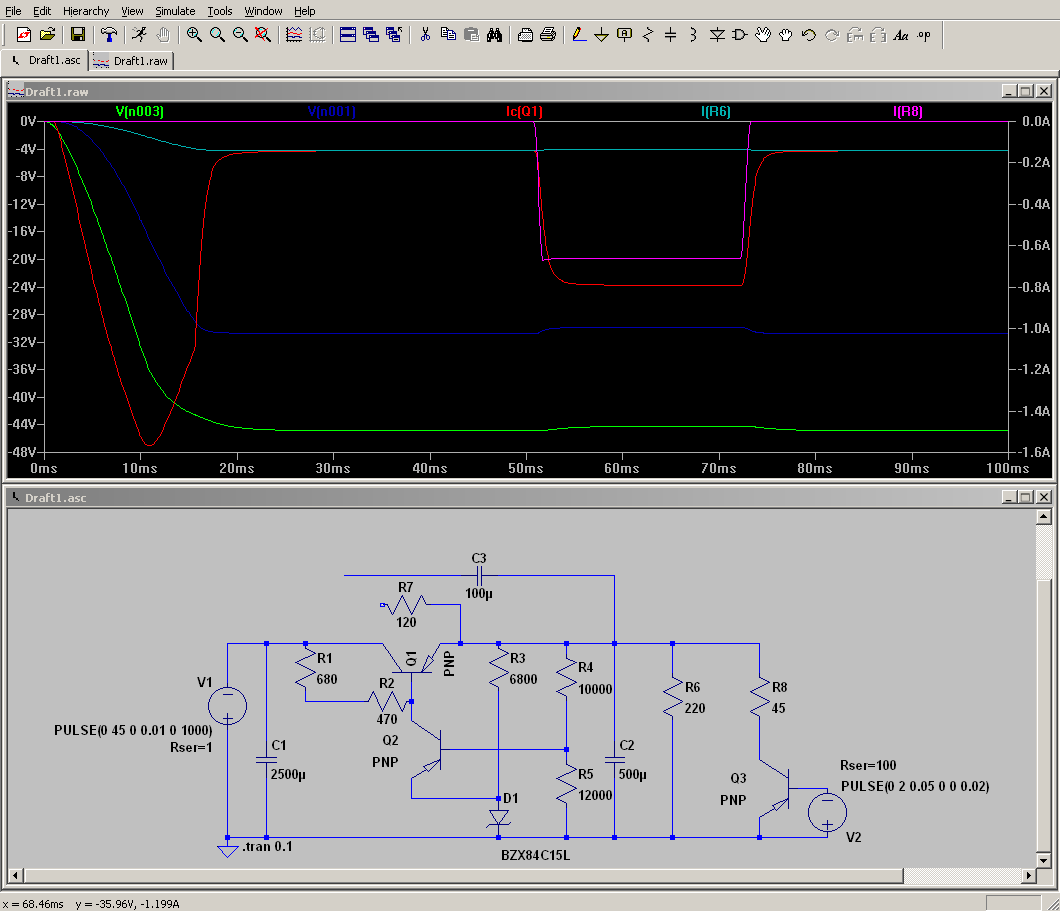Zoom to full extents with the crossed magnifier
The height and width of the screenshot is (911, 1060).
263,35
